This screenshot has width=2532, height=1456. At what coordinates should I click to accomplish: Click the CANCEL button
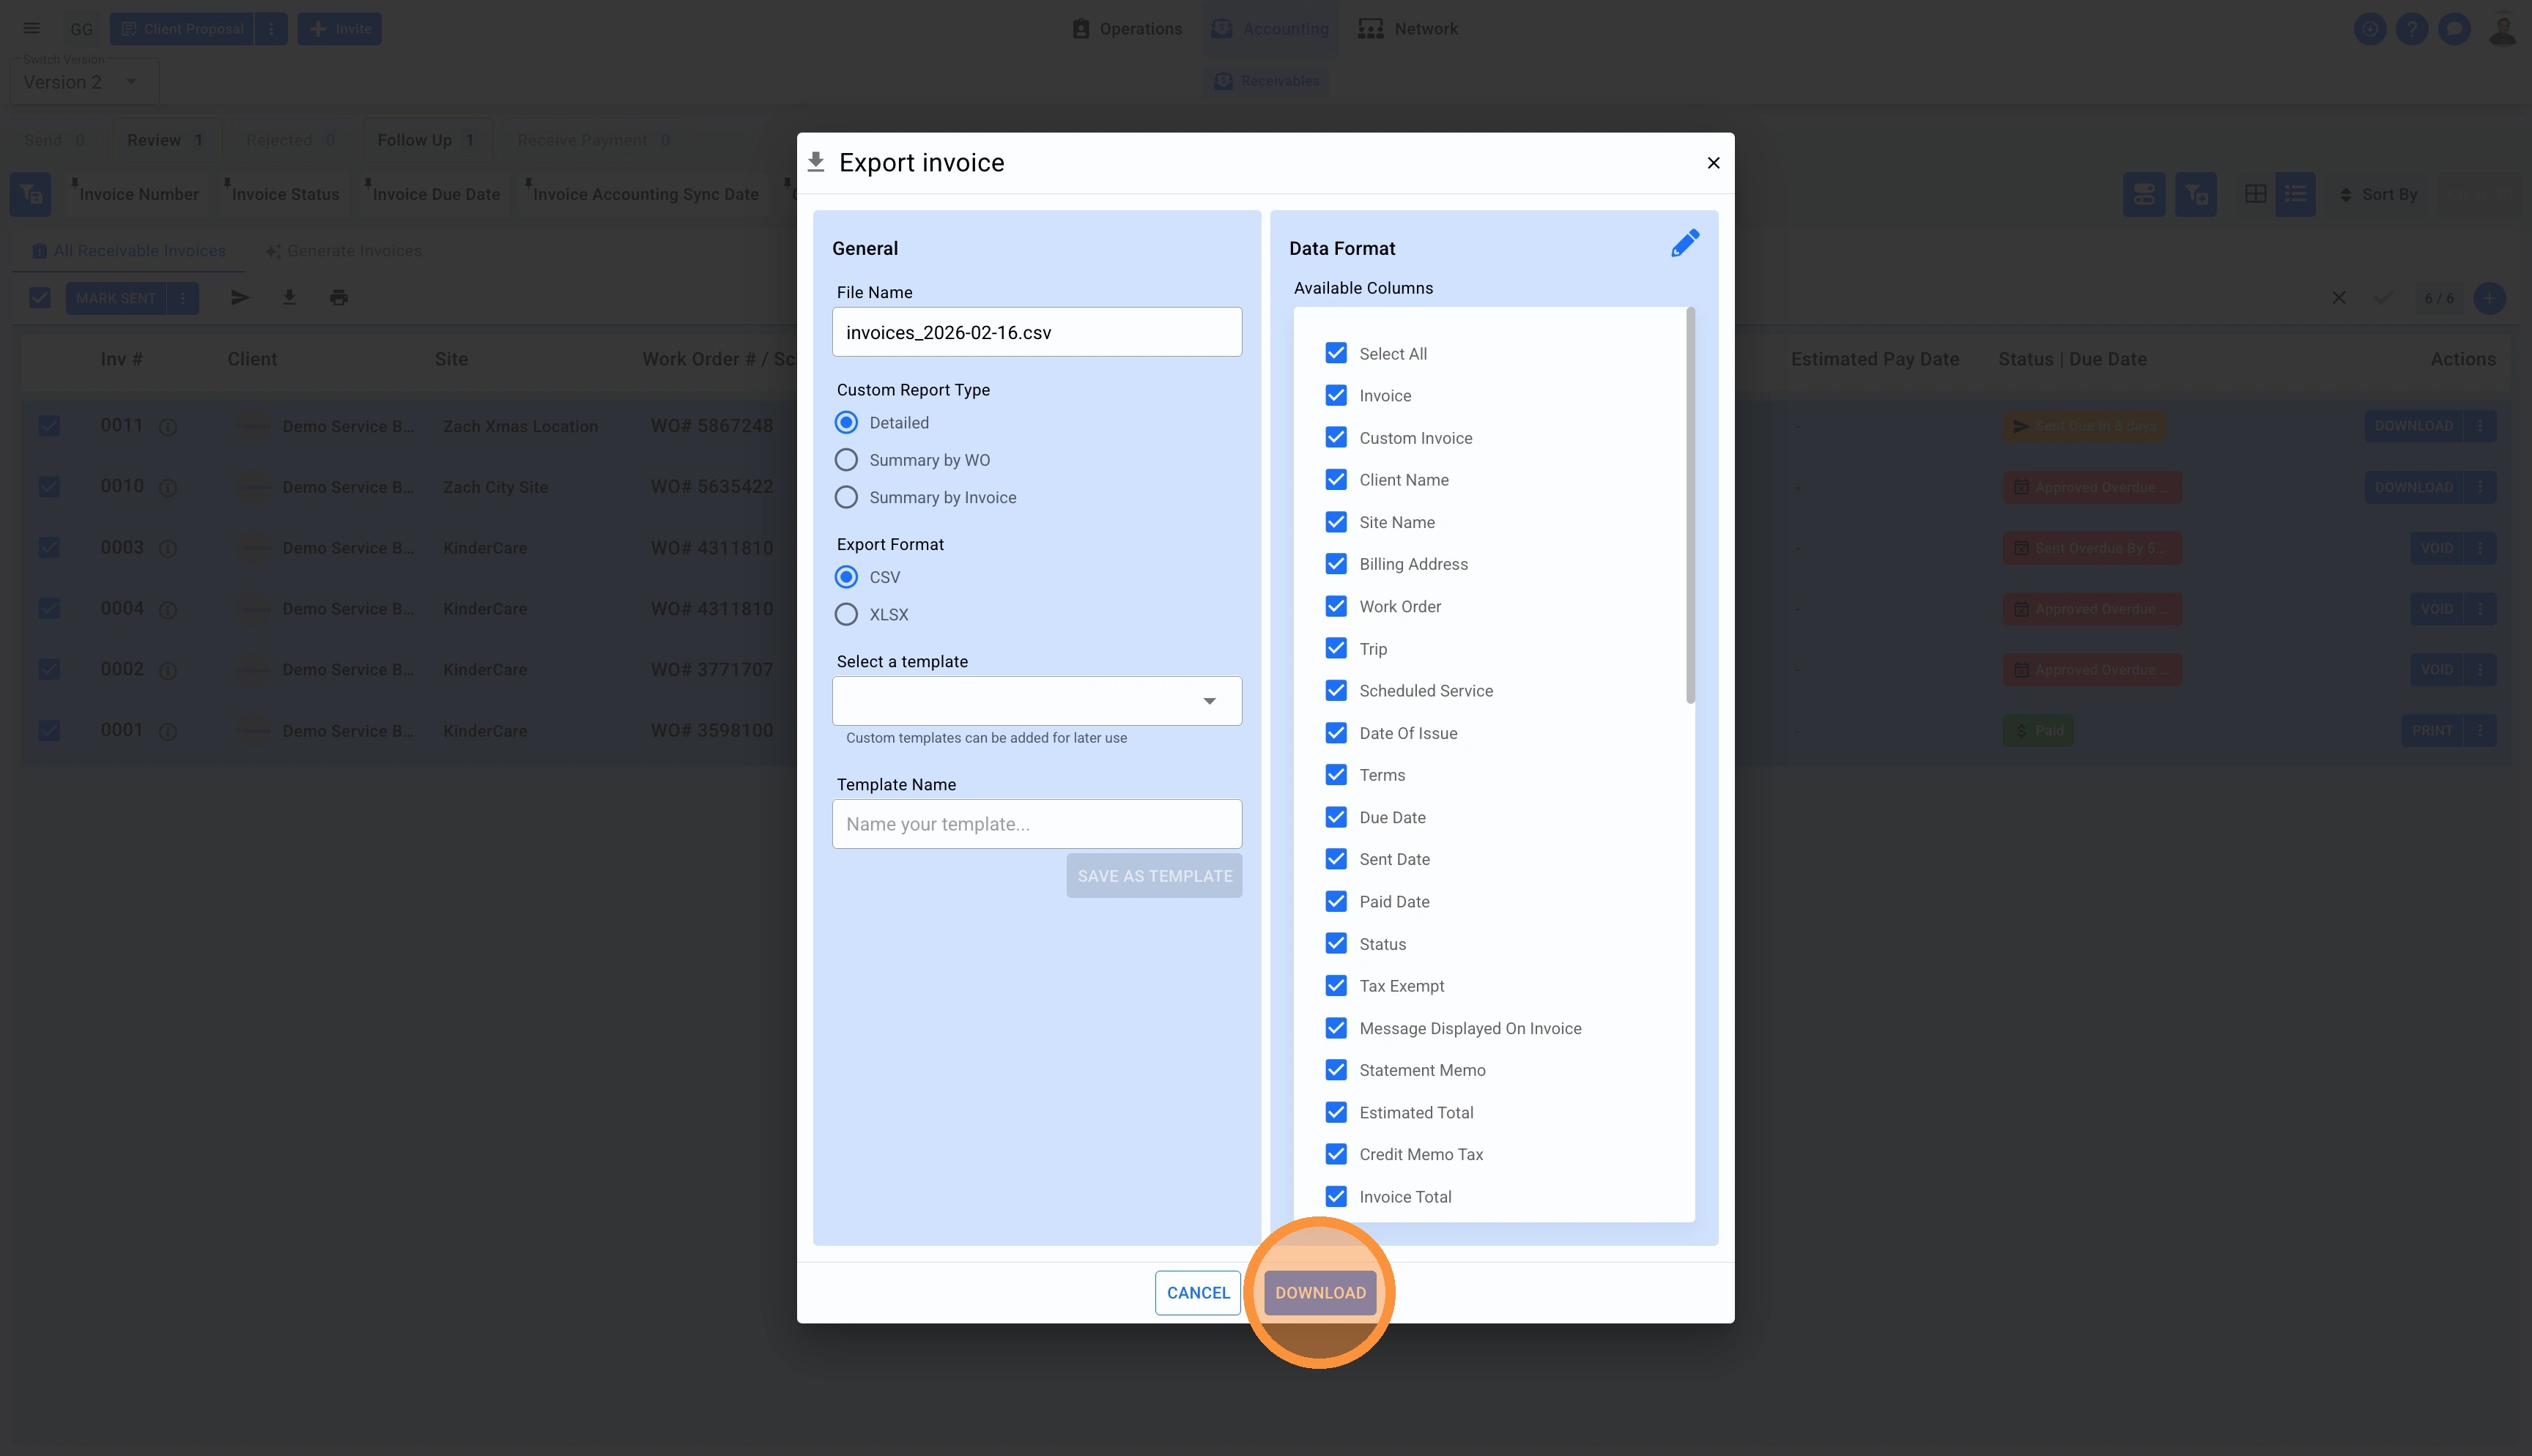(1197, 1293)
